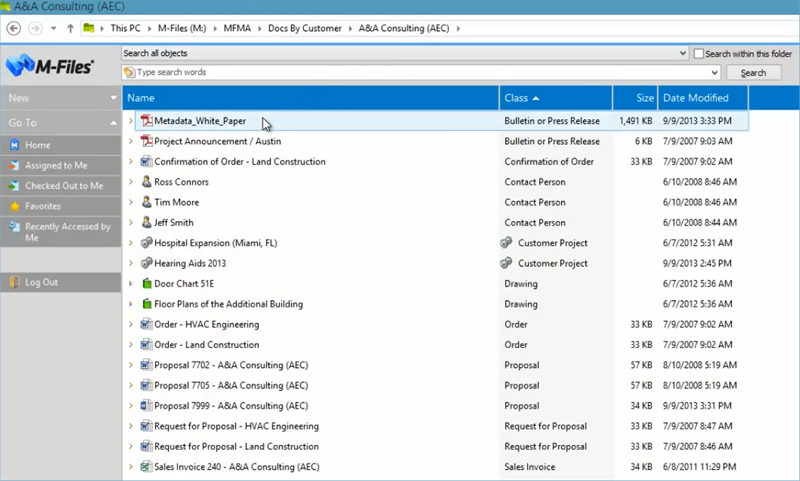The height and width of the screenshot is (481, 800).
Task: Expand the Metadata_White_Paper row
Action: (x=131, y=121)
